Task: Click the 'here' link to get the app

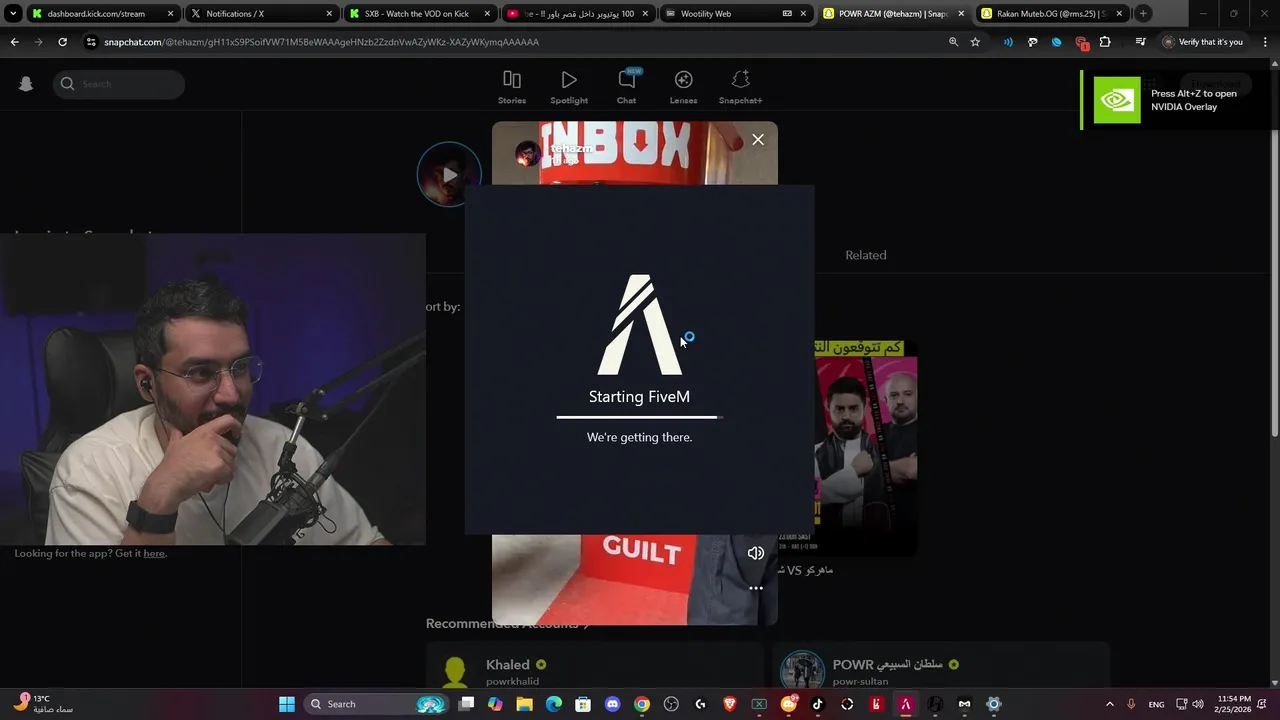Action: [154, 553]
